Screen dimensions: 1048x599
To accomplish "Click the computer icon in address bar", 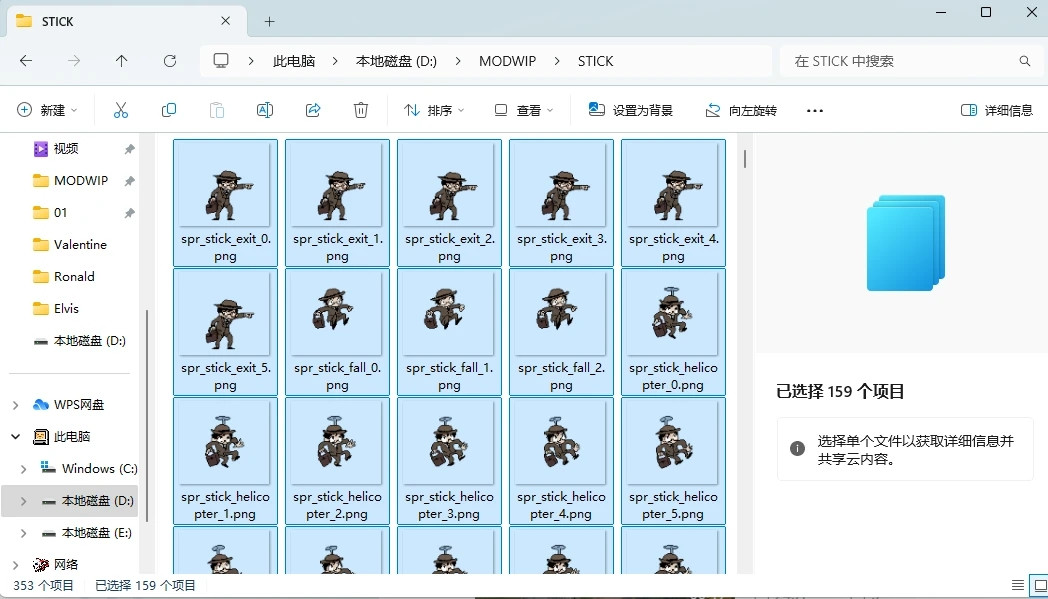I will [221, 61].
